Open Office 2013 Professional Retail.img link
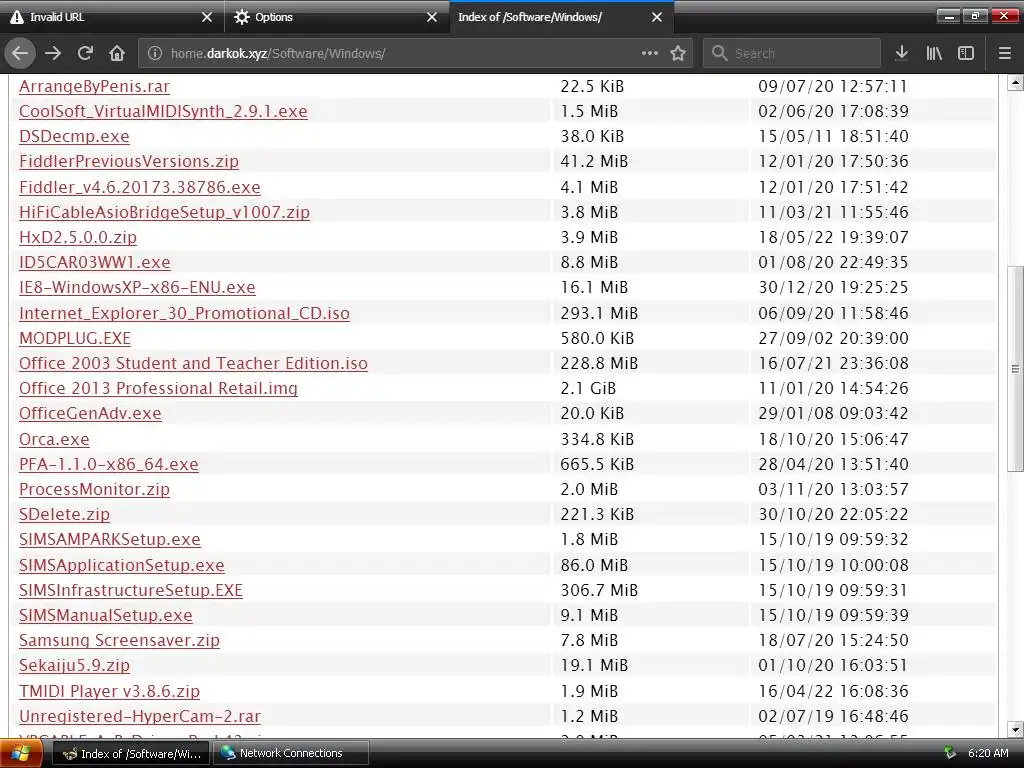Screen dimensions: 1024x768 click(158, 388)
